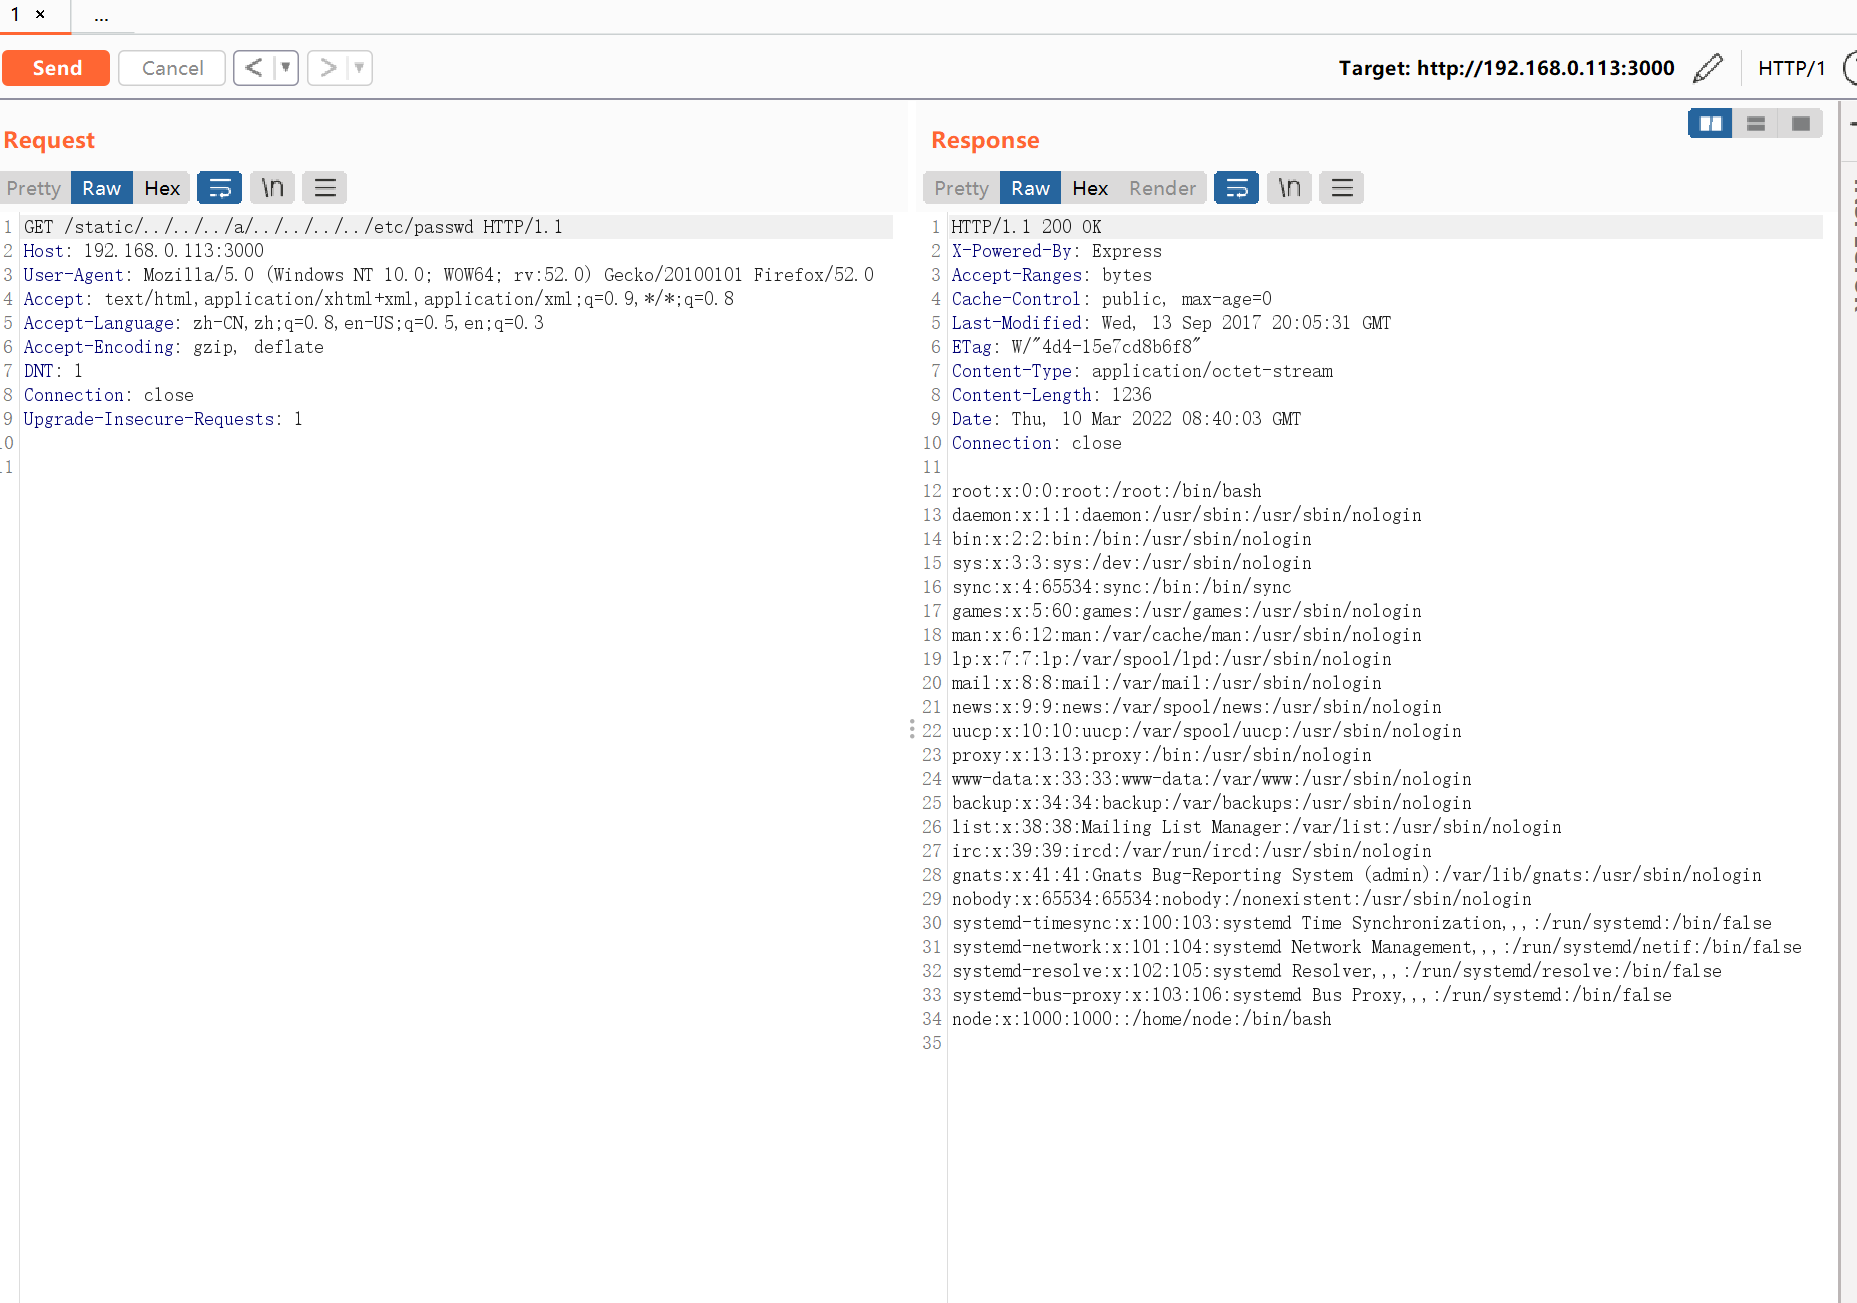The image size is (1857, 1303).
Task: Select repeater tab 1
Action: pyautogui.click(x=16, y=14)
